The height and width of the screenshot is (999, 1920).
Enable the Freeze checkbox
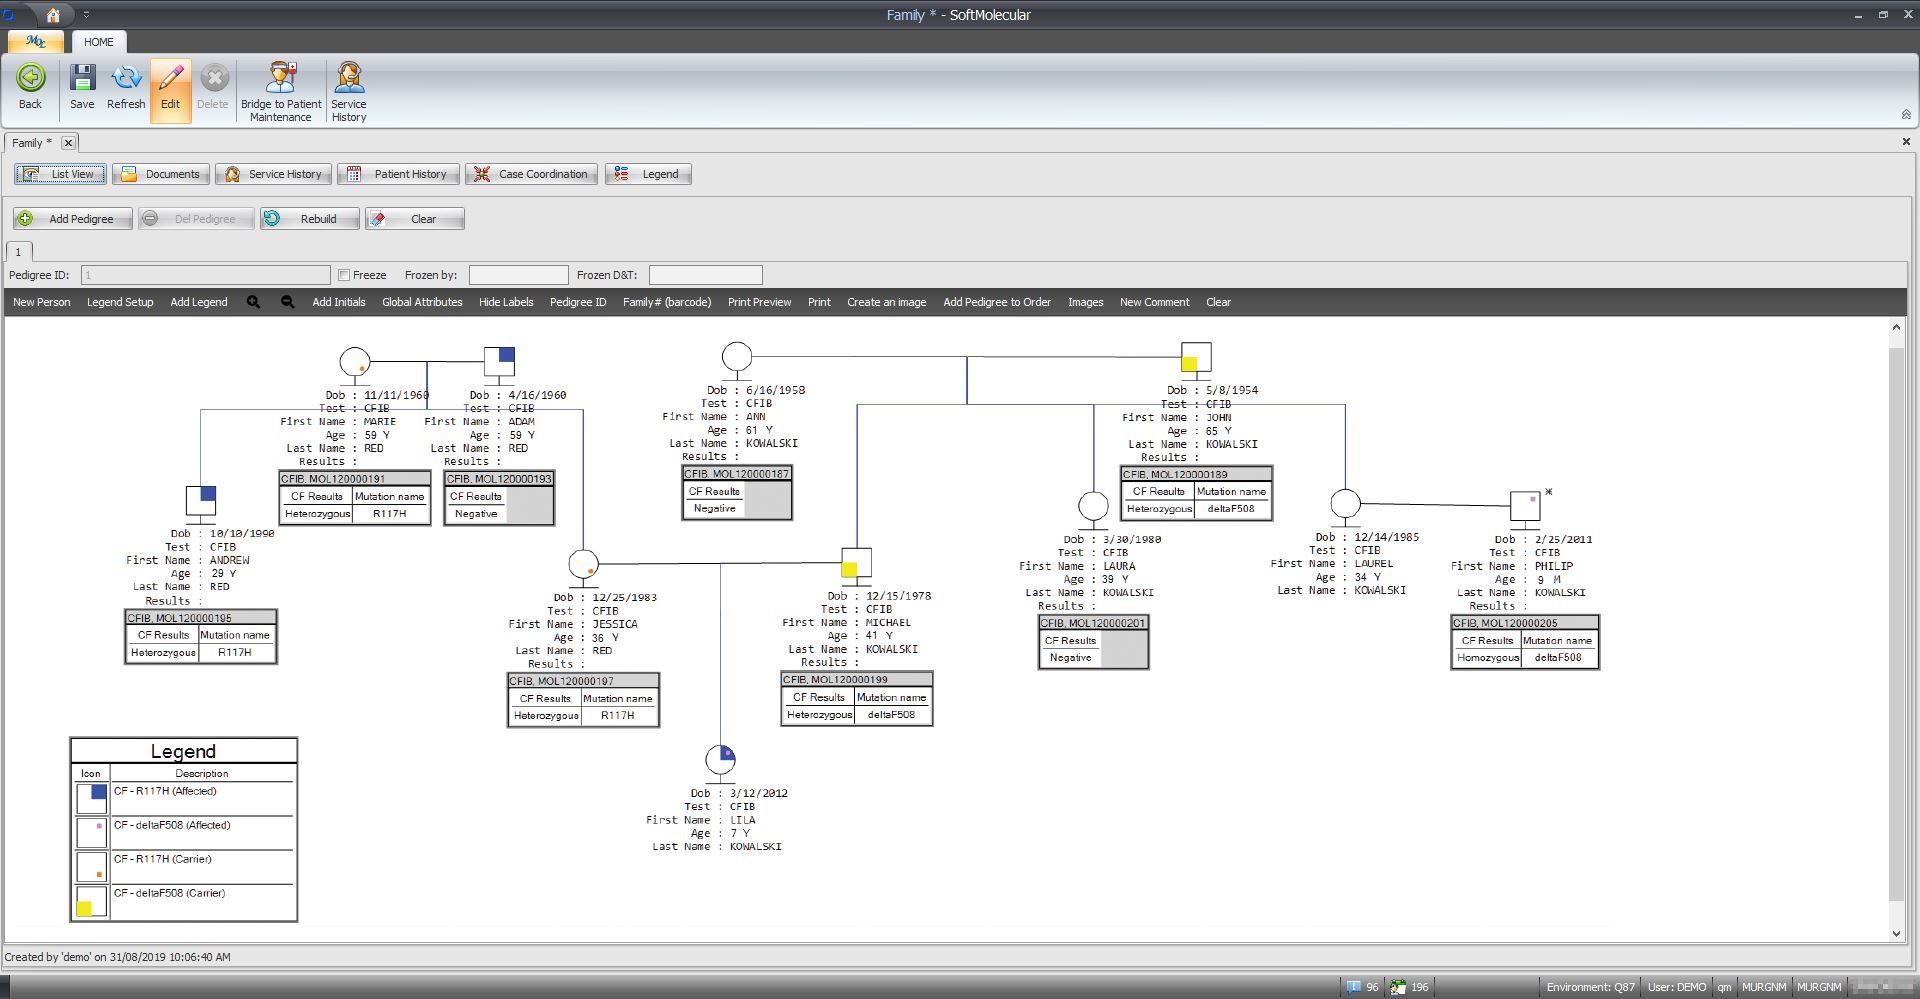pyautogui.click(x=344, y=275)
